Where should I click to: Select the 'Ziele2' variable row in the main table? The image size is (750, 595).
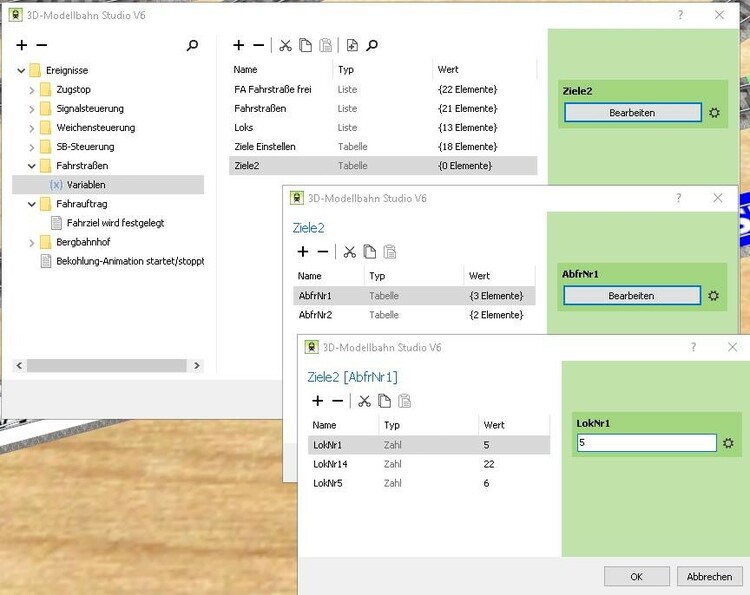383,165
